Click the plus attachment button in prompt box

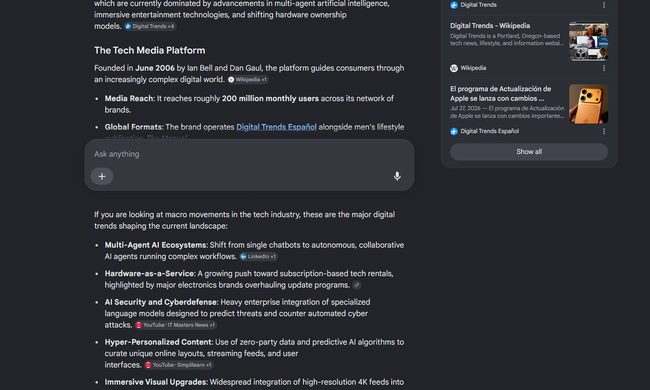[x=102, y=176]
